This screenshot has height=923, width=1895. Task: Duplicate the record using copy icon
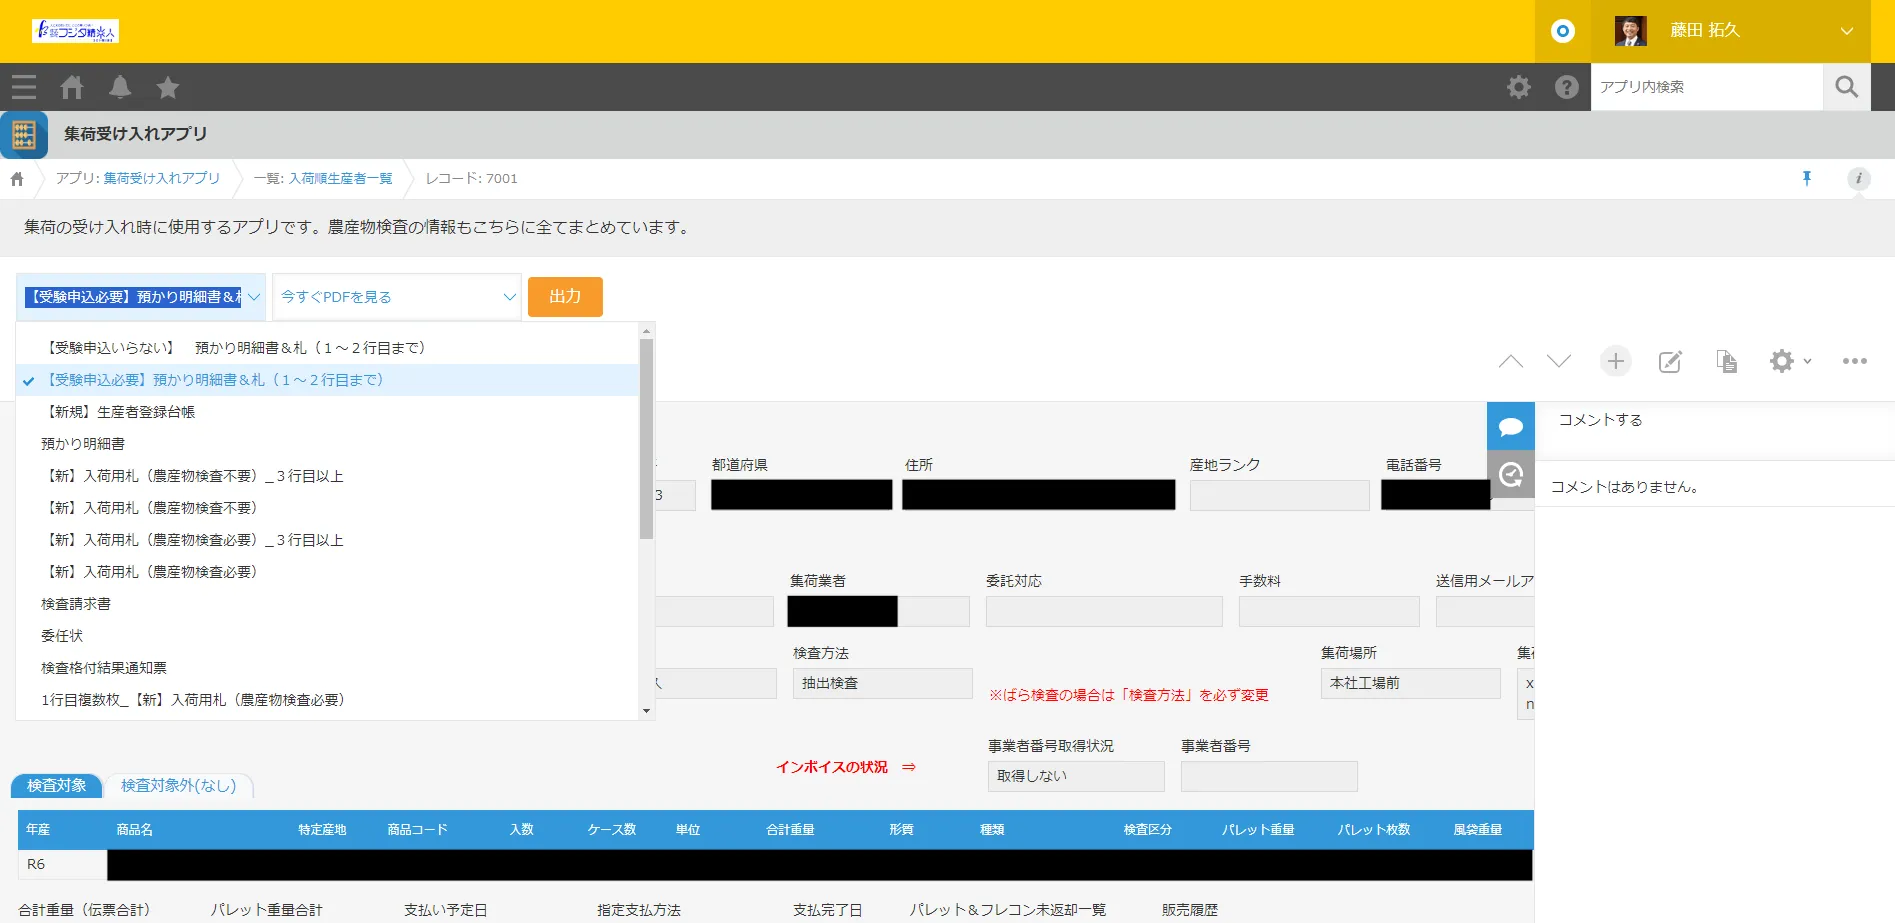[x=1726, y=361]
